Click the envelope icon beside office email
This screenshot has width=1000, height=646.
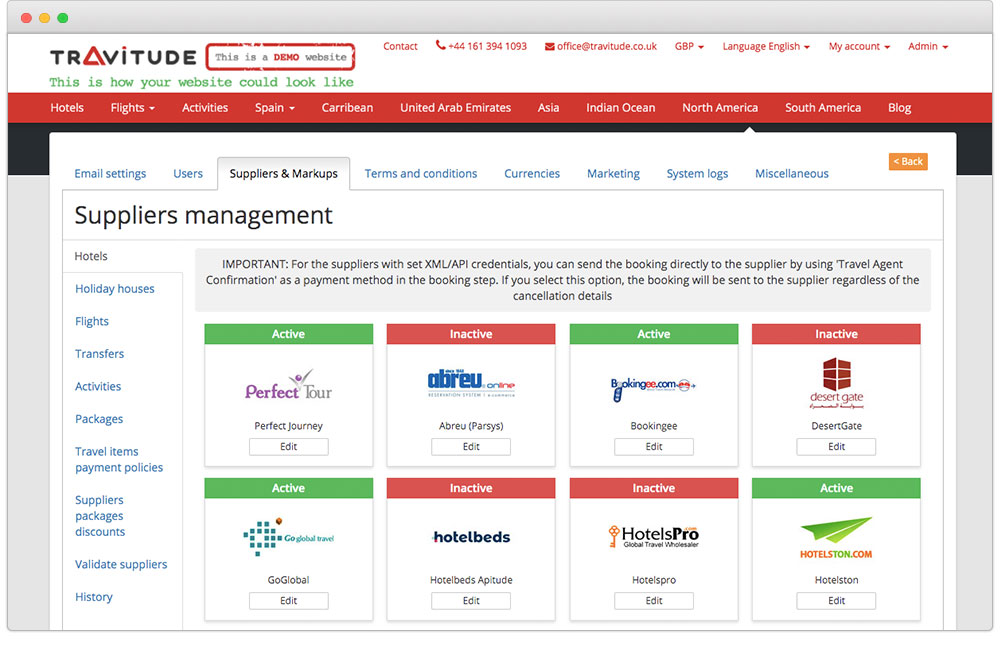tap(550, 46)
